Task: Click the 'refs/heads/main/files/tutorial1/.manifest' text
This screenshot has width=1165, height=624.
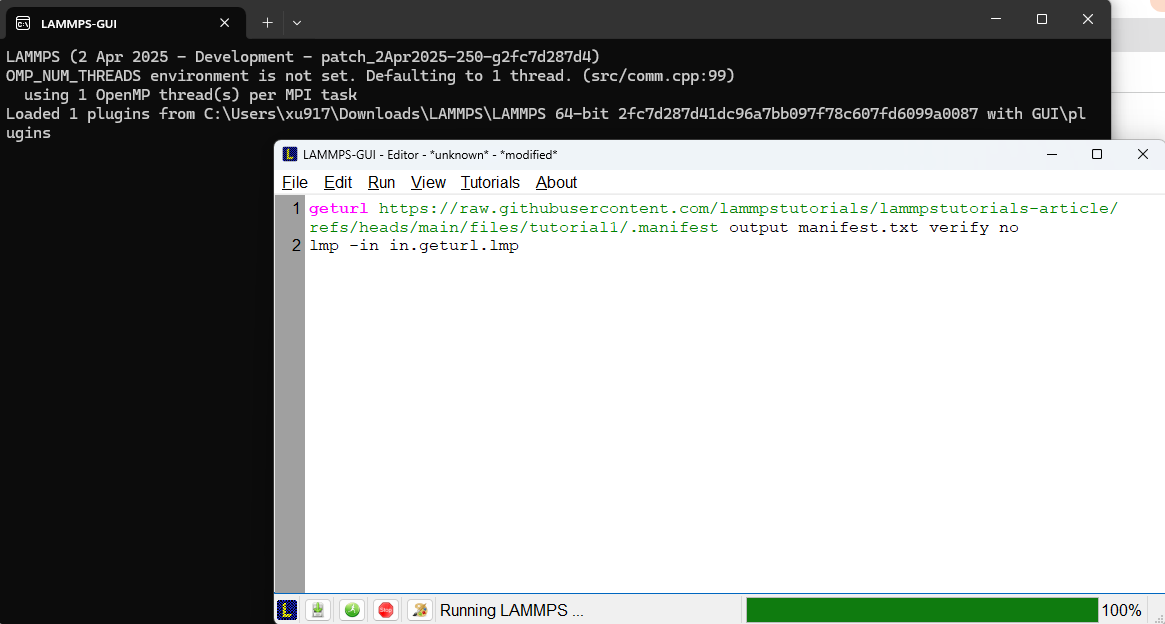Action: [514, 227]
